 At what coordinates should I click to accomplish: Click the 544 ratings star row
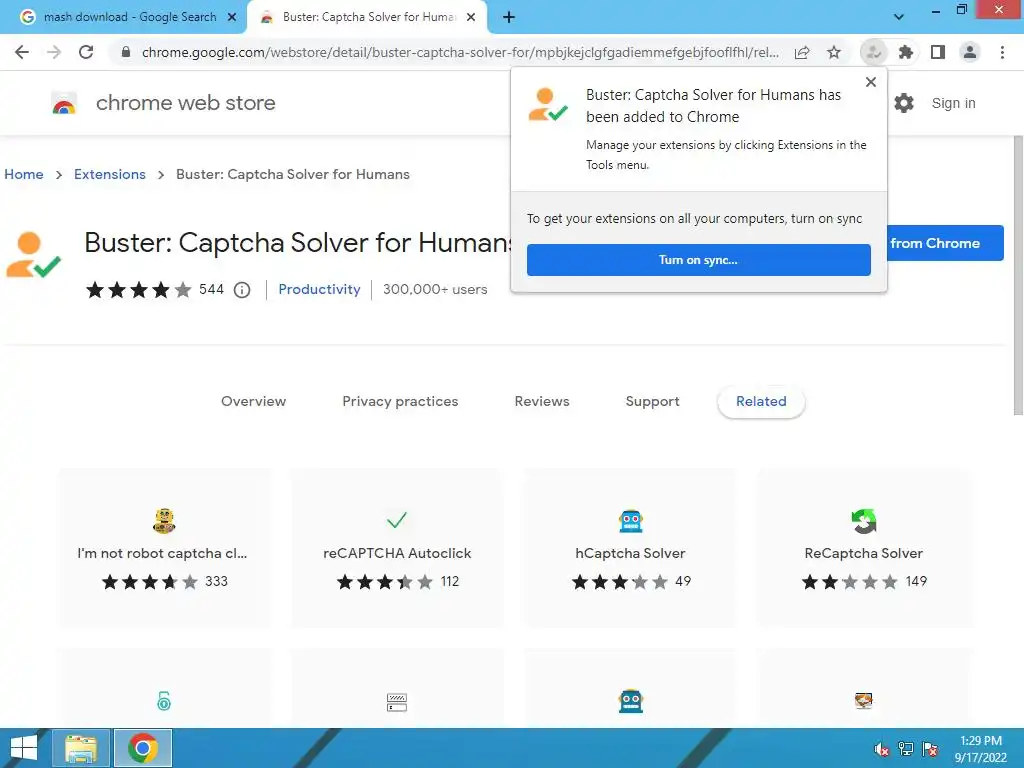(x=139, y=290)
